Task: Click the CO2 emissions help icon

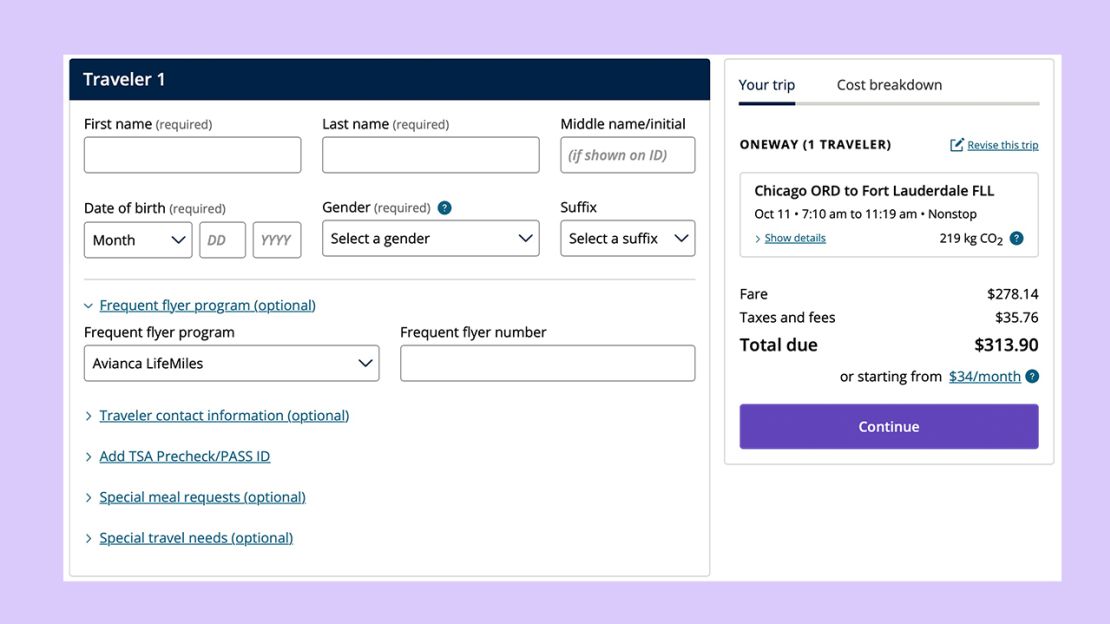Action: tap(1017, 238)
